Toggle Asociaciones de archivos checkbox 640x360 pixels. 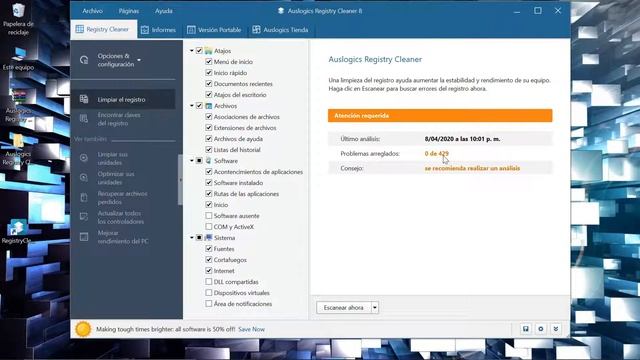[209, 117]
